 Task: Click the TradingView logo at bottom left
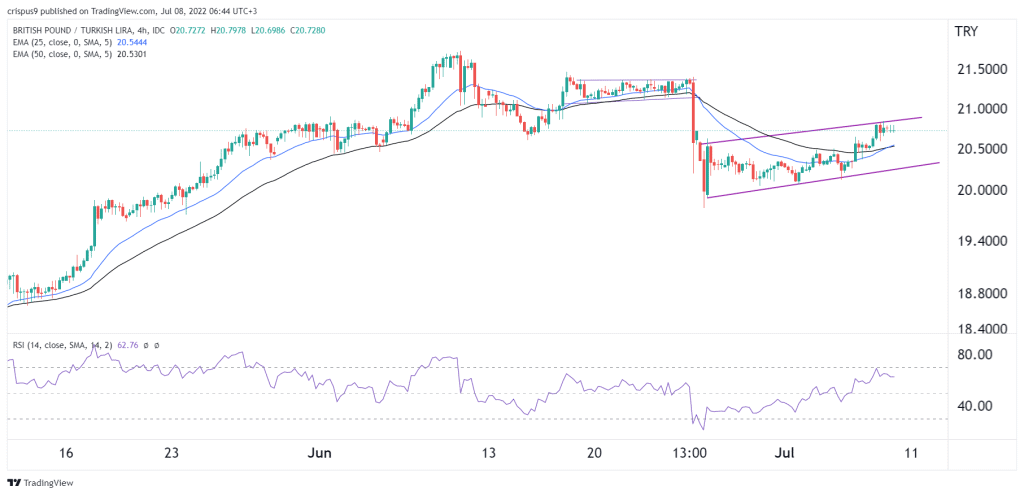(40, 483)
